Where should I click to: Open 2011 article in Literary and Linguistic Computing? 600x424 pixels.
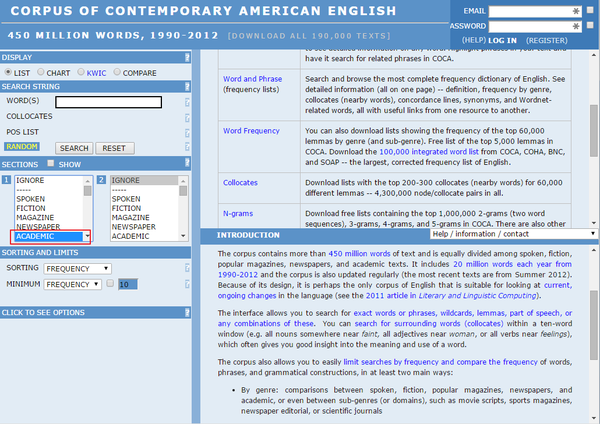point(450,296)
